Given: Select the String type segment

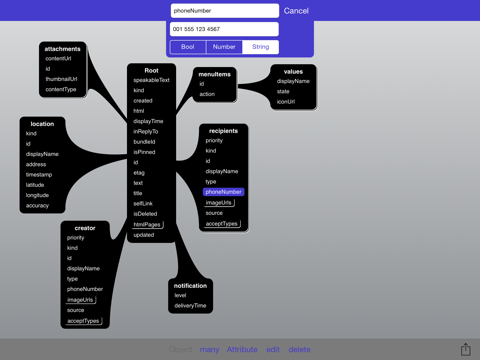Looking at the screenshot, I should tap(261, 47).
